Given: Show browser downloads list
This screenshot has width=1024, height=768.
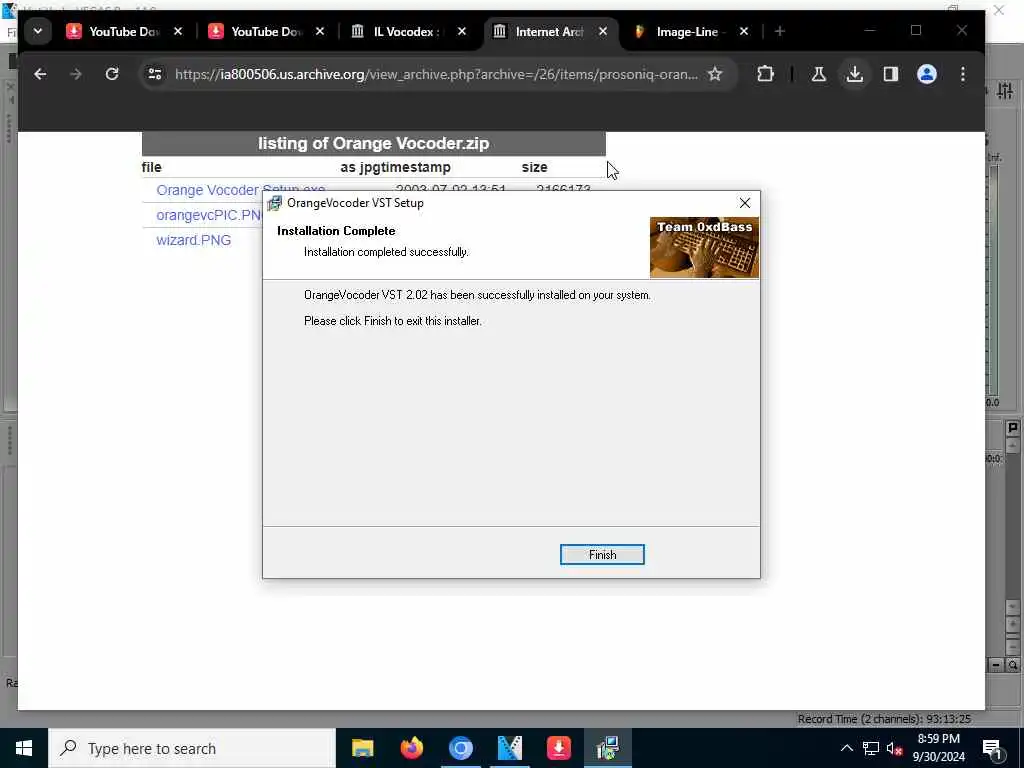Looking at the screenshot, I should click(854, 74).
